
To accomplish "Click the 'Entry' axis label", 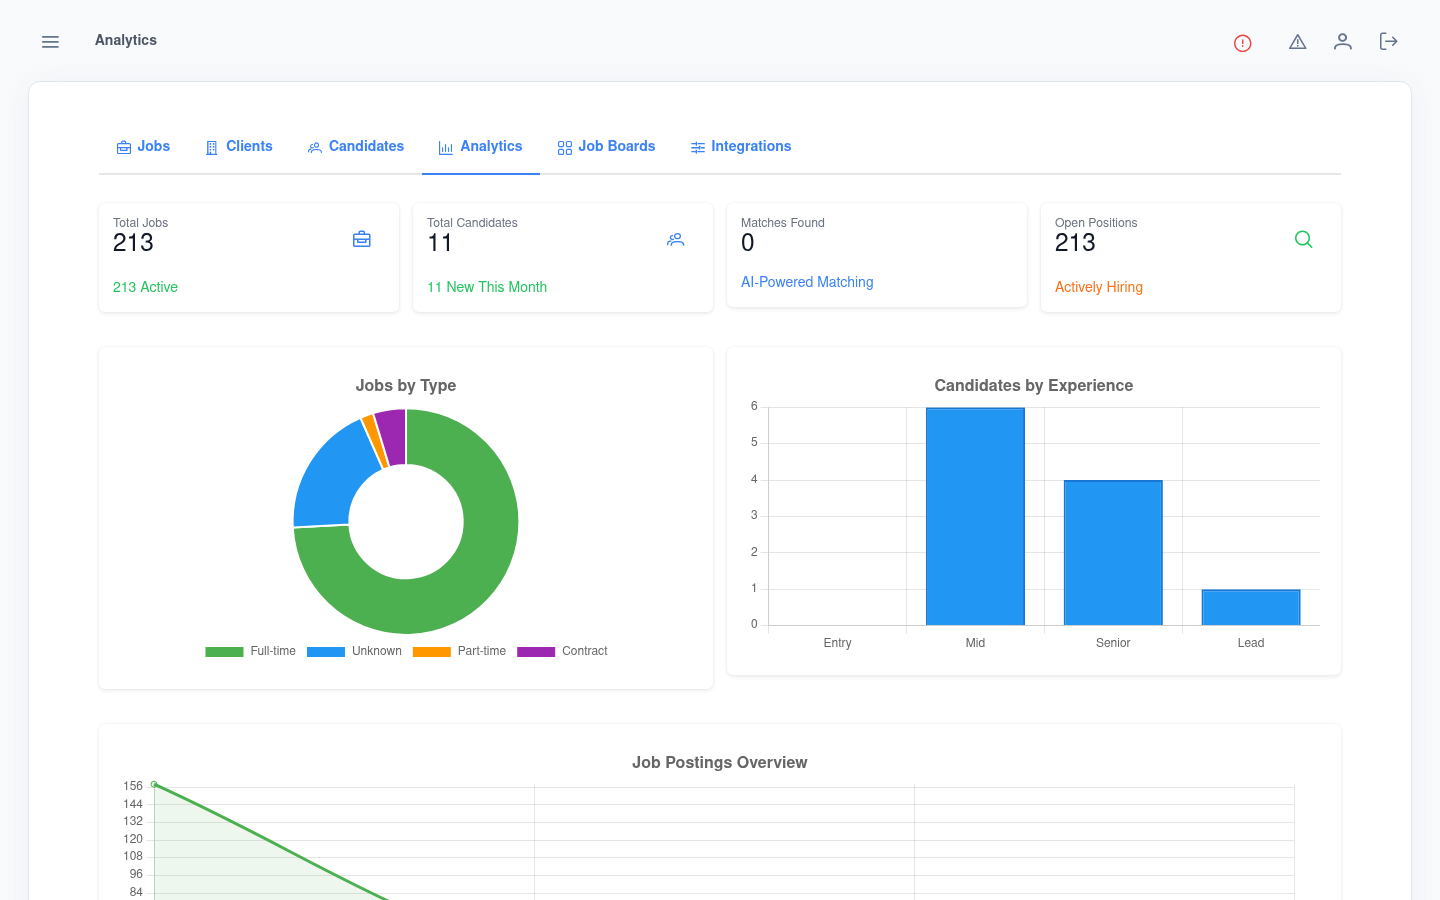I will 838,643.
